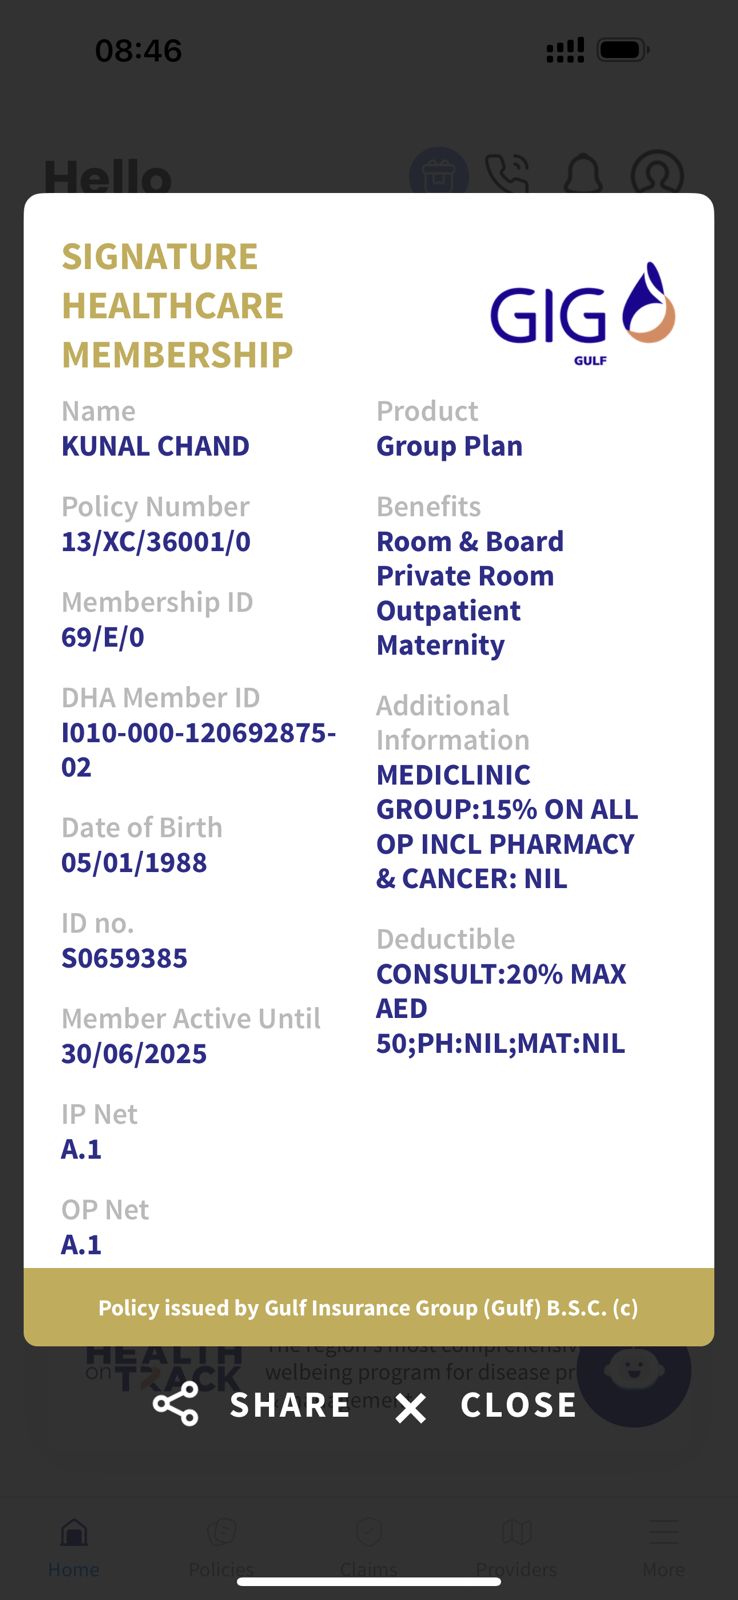Tap the policy number 13/XC/36001/0
738x1600 pixels.
point(156,542)
